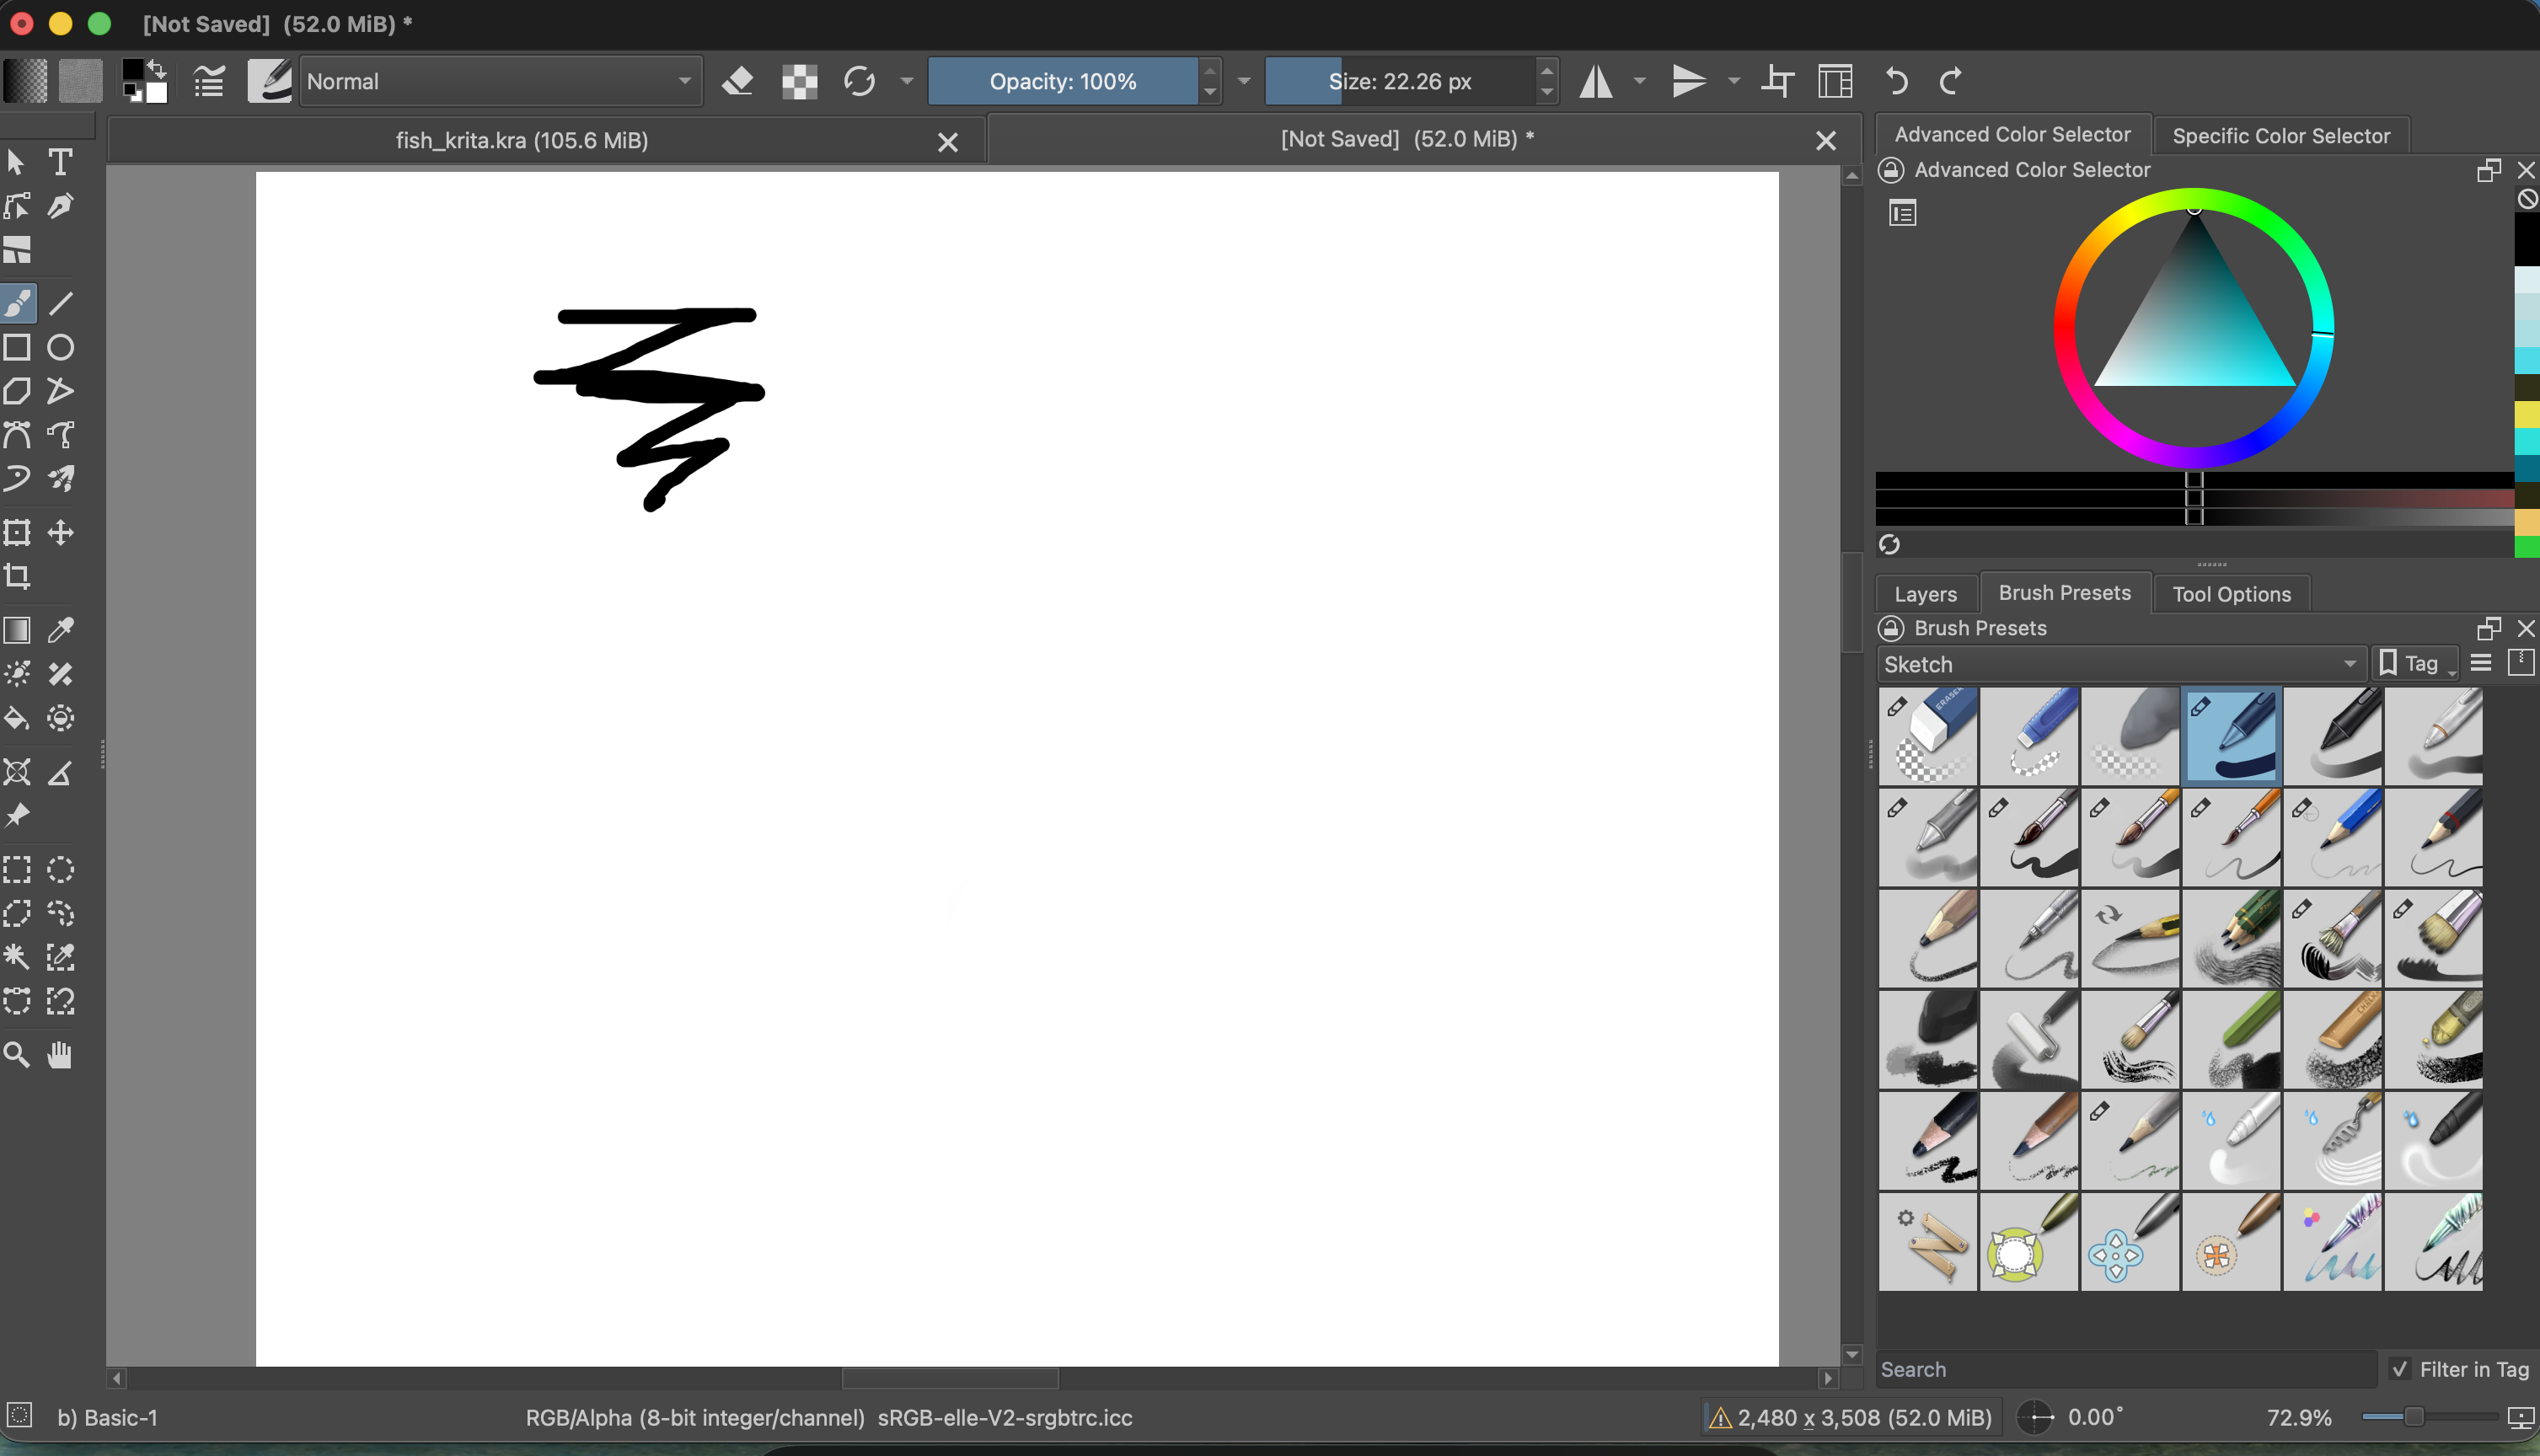The image size is (2540, 1456).
Task: Select the Rectangular Selection tool
Action: [18, 870]
